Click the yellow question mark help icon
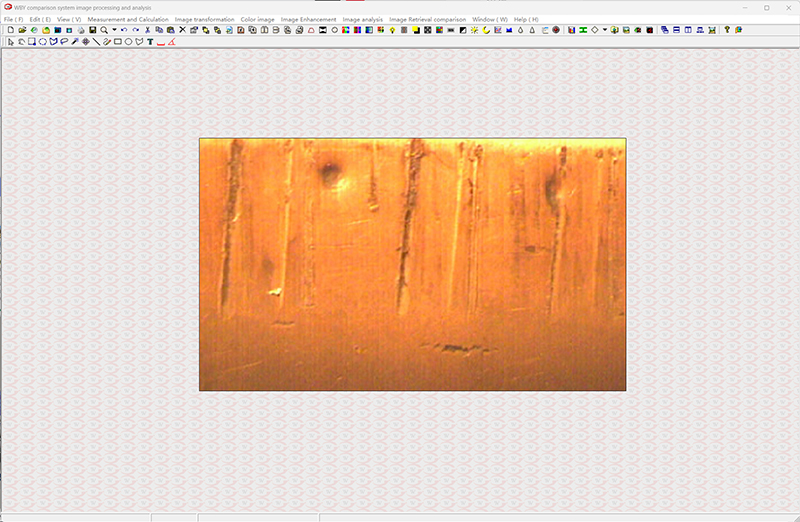800x522 pixels. pos(727,30)
